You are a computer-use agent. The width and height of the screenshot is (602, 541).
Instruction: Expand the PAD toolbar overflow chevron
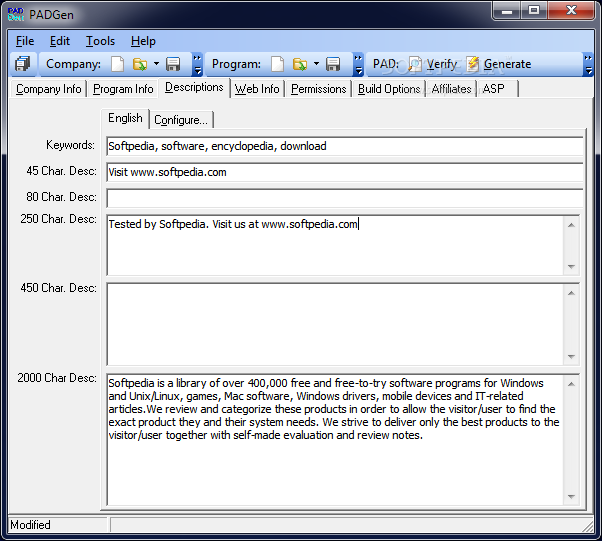588,64
